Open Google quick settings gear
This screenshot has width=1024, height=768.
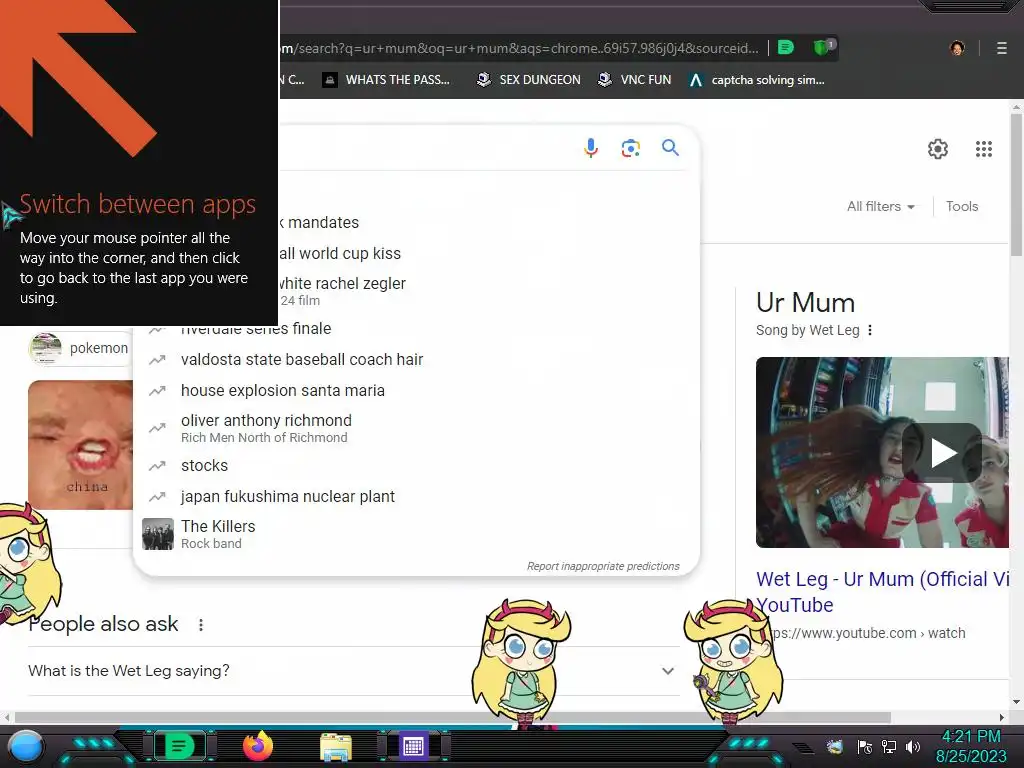pyautogui.click(x=938, y=149)
